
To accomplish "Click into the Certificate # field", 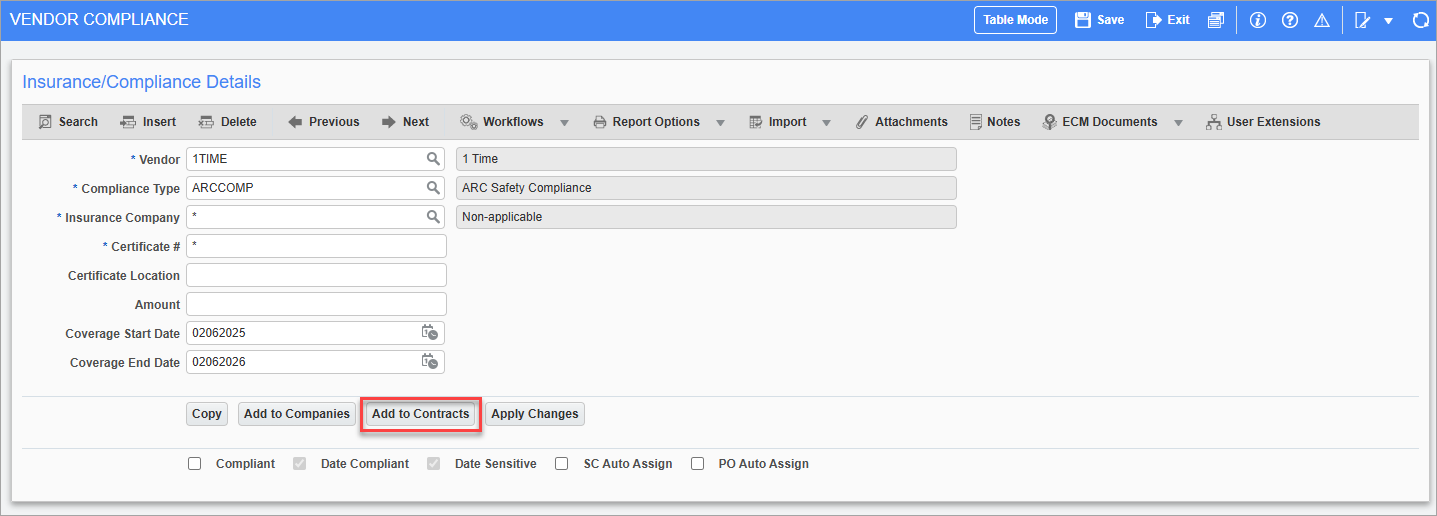I will point(316,246).
